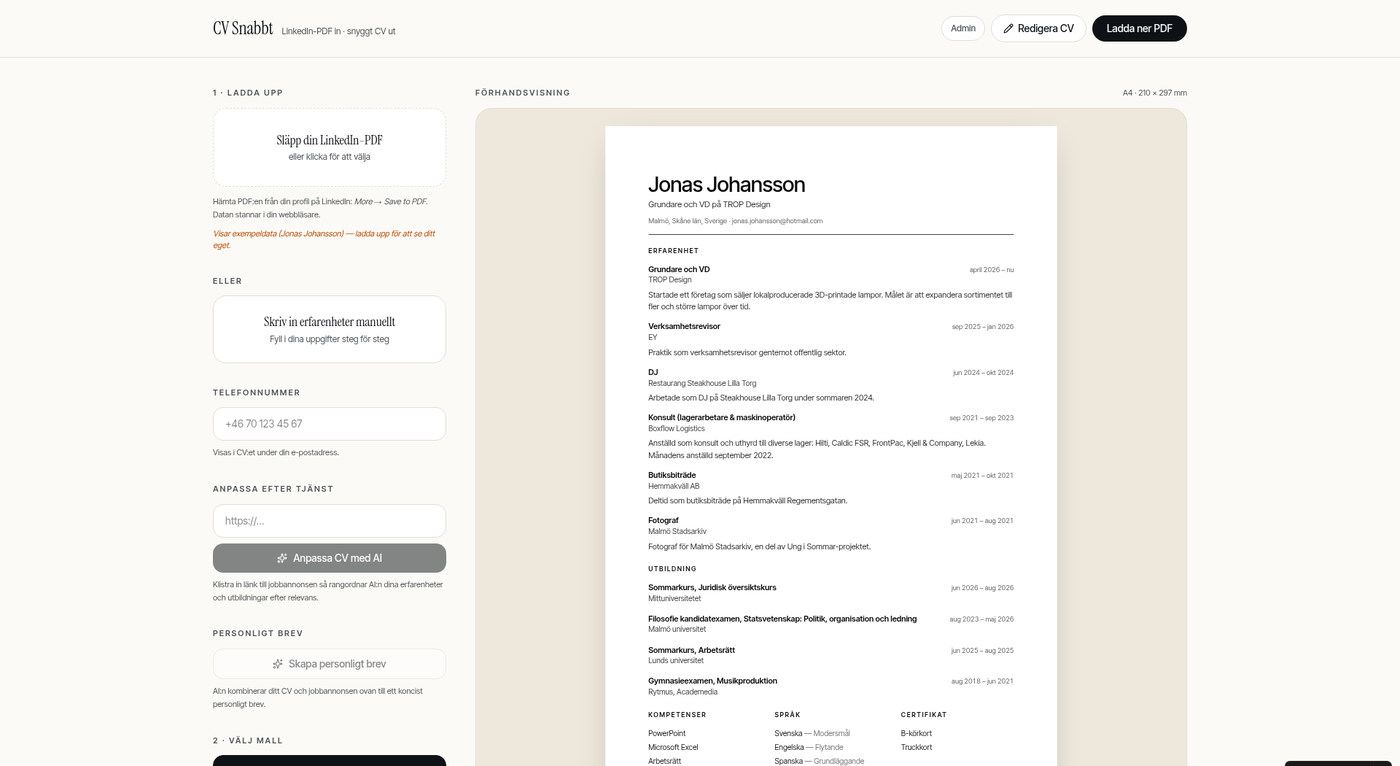
Task: Click the 'Gymnasieexamen, Musikproduktion' entry
Action: 712,681
